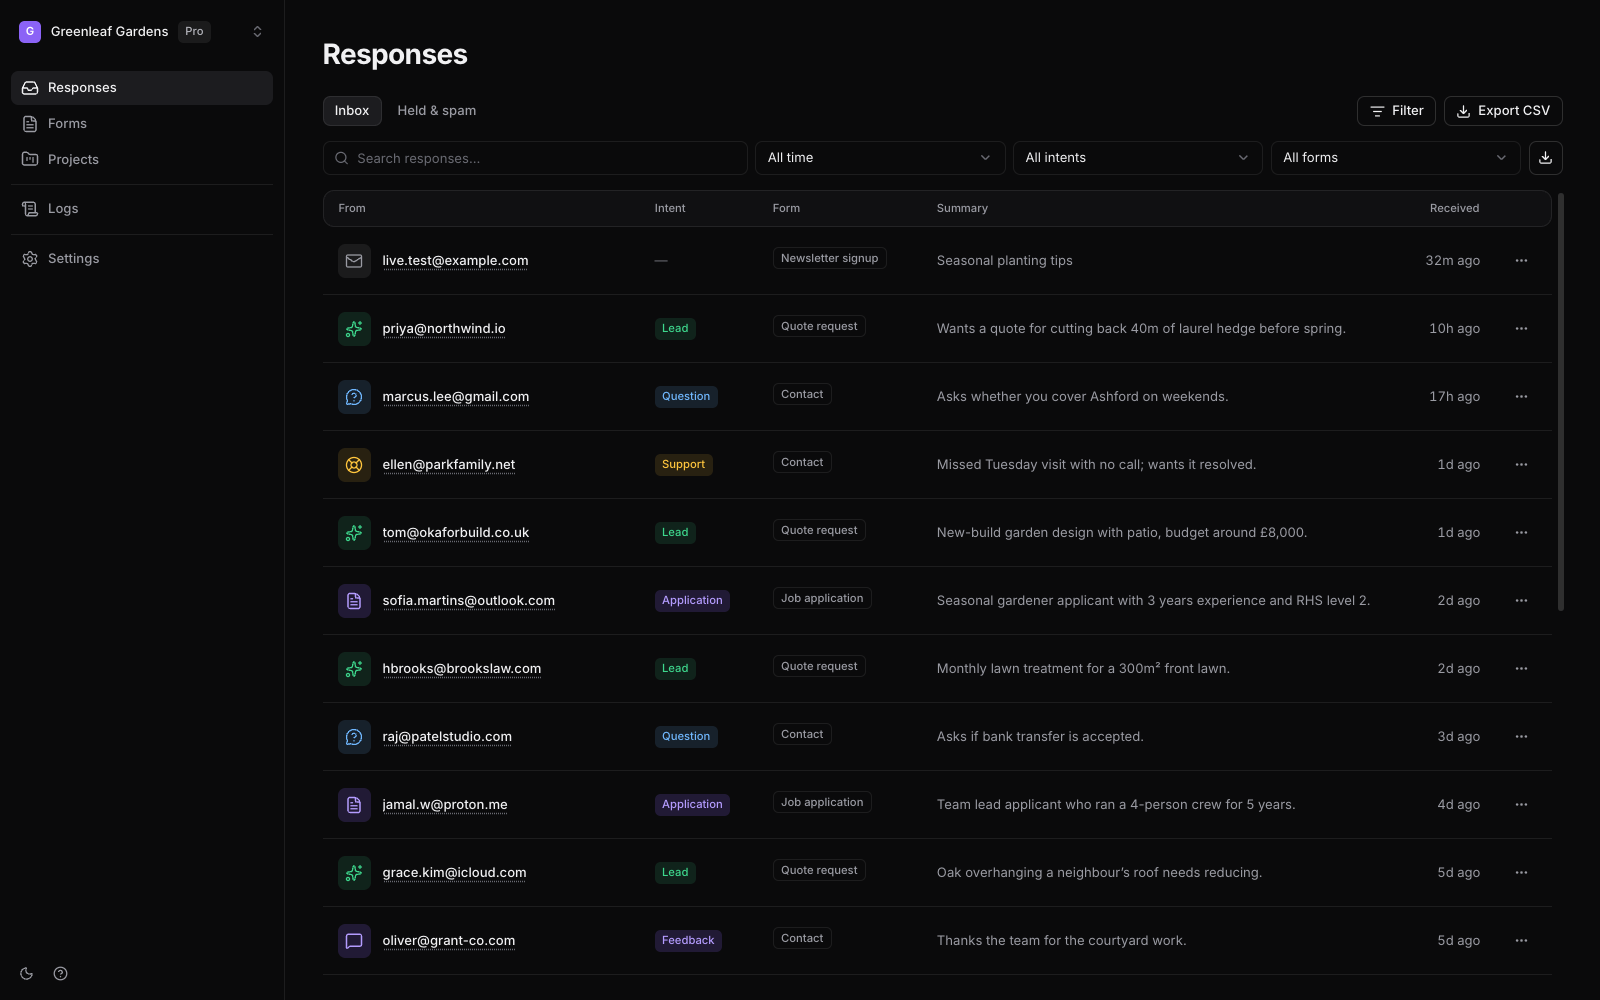
Task: Click the lead sparkle icon for priya@northwind.io
Action: point(354,329)
